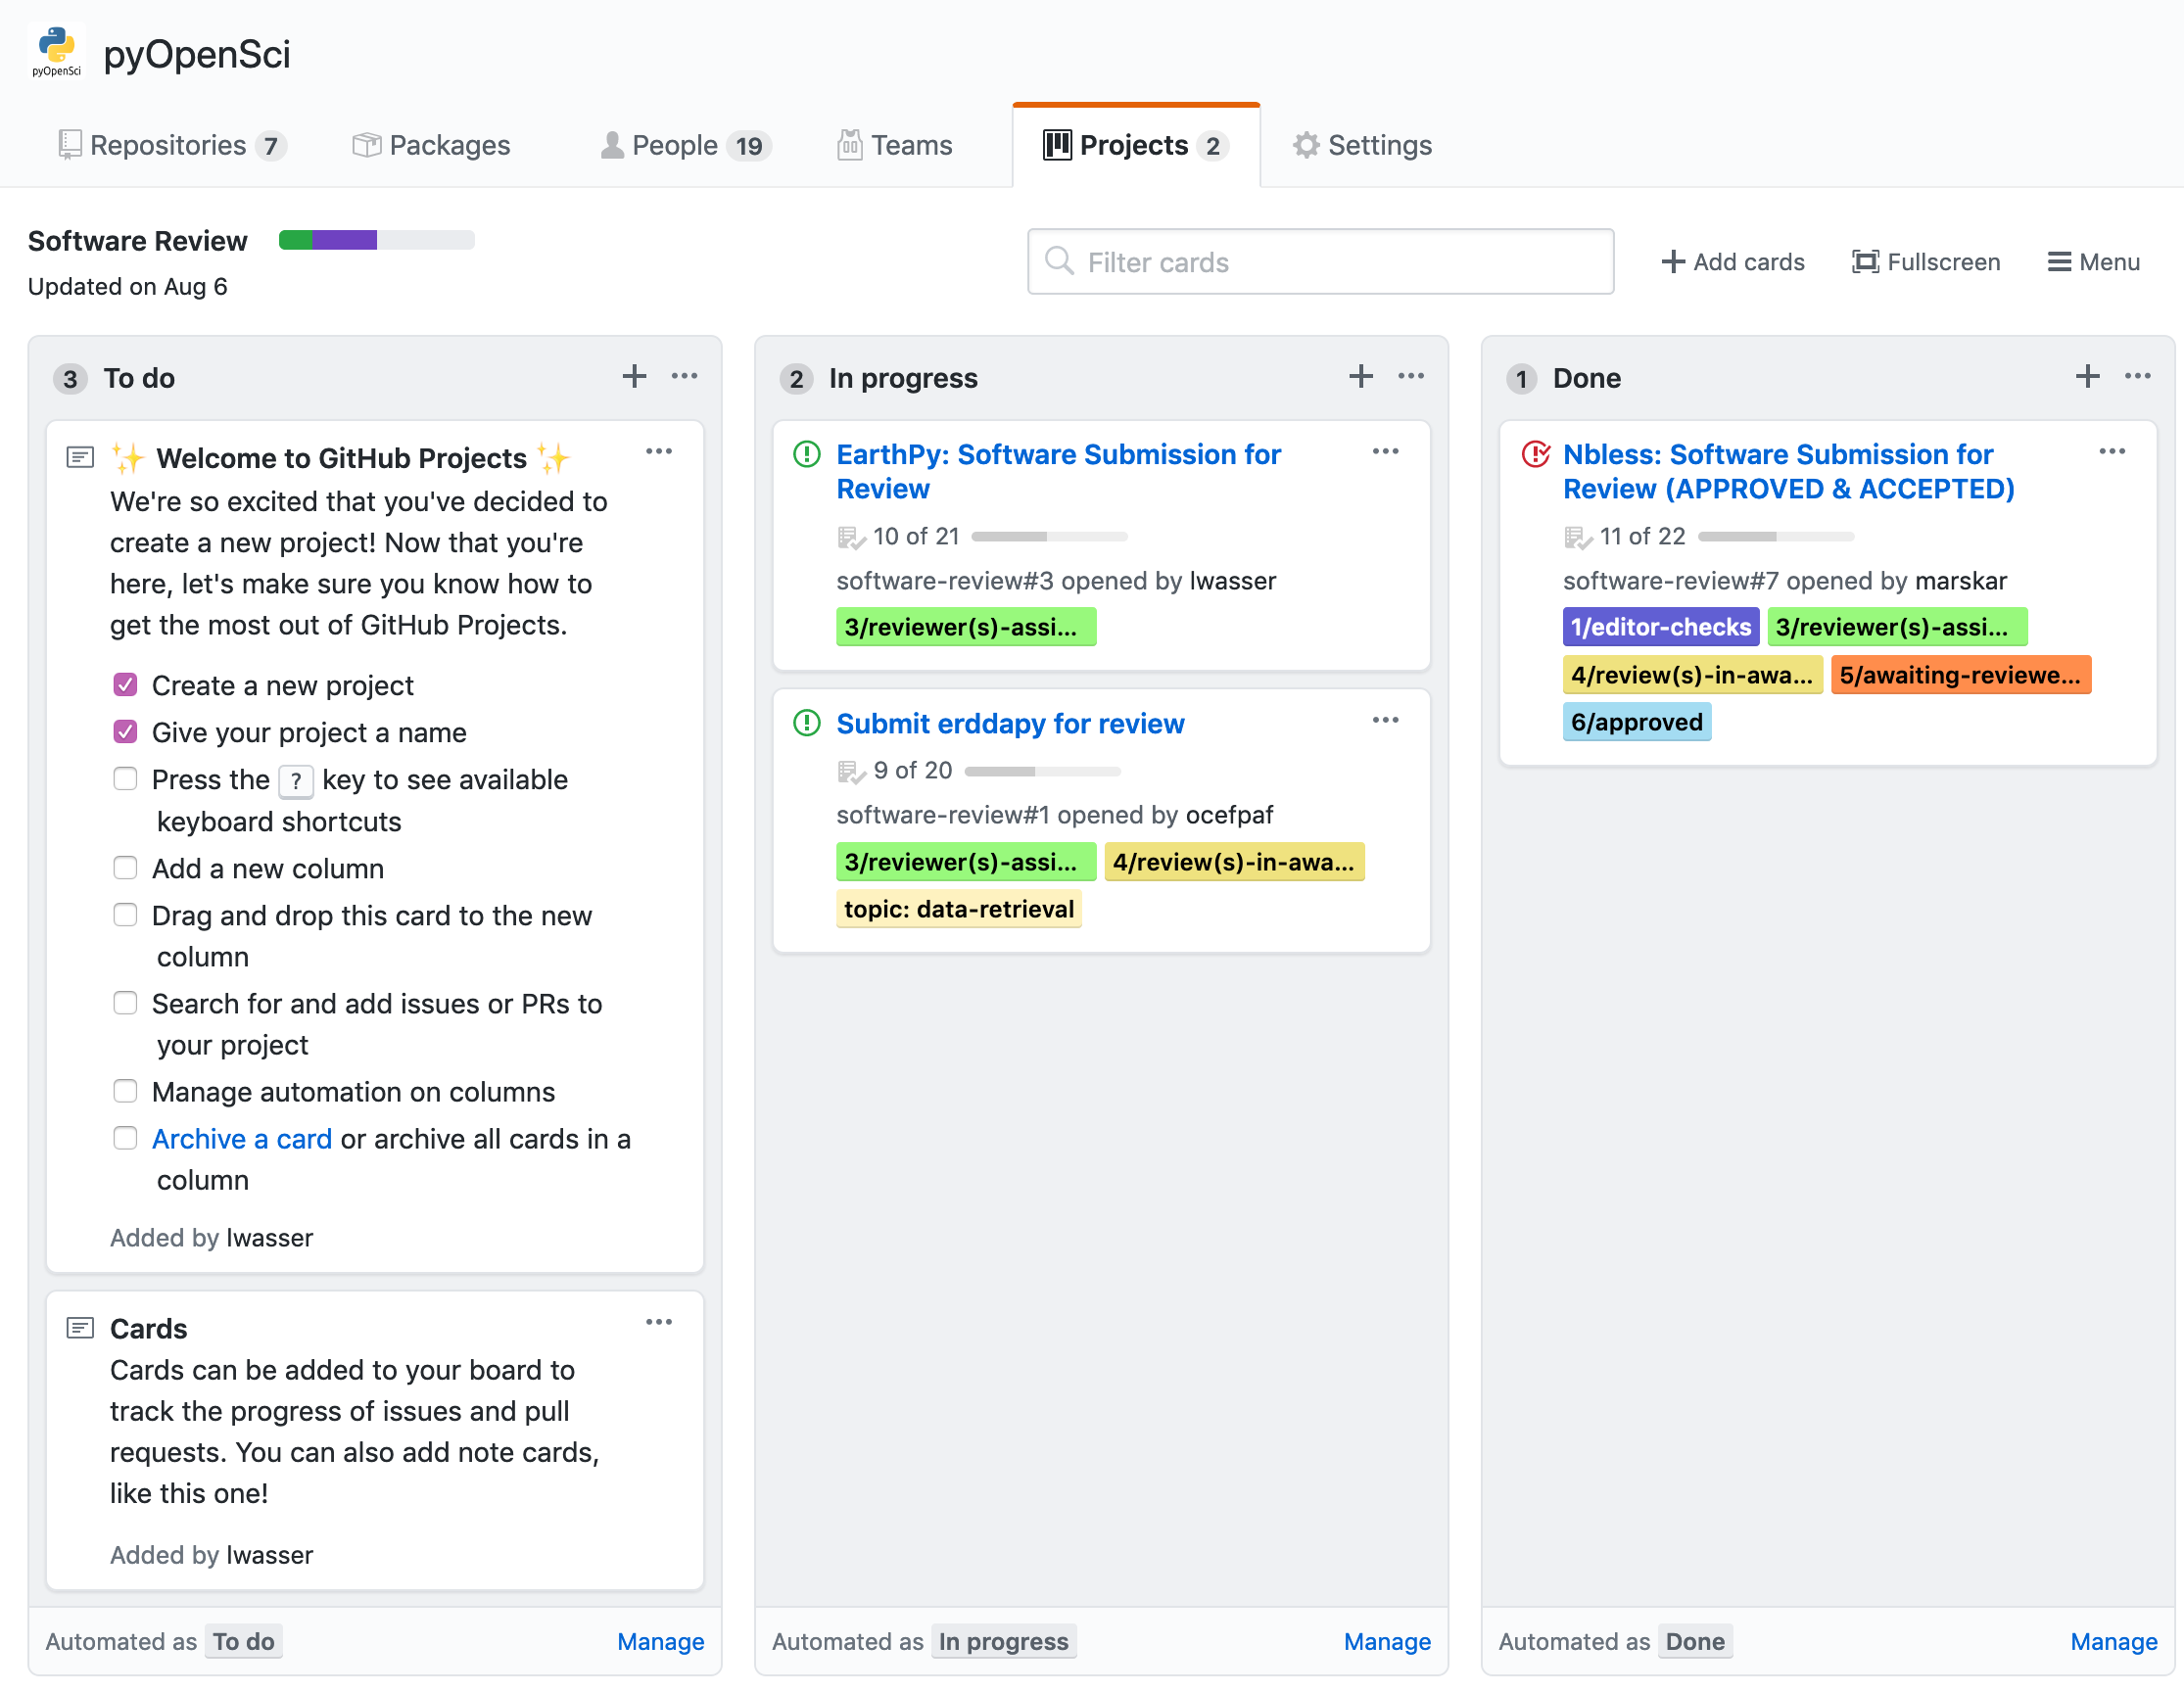Check Drag and drop this card task
Screen dimensions: 2184x1692
tap(125, 915)
